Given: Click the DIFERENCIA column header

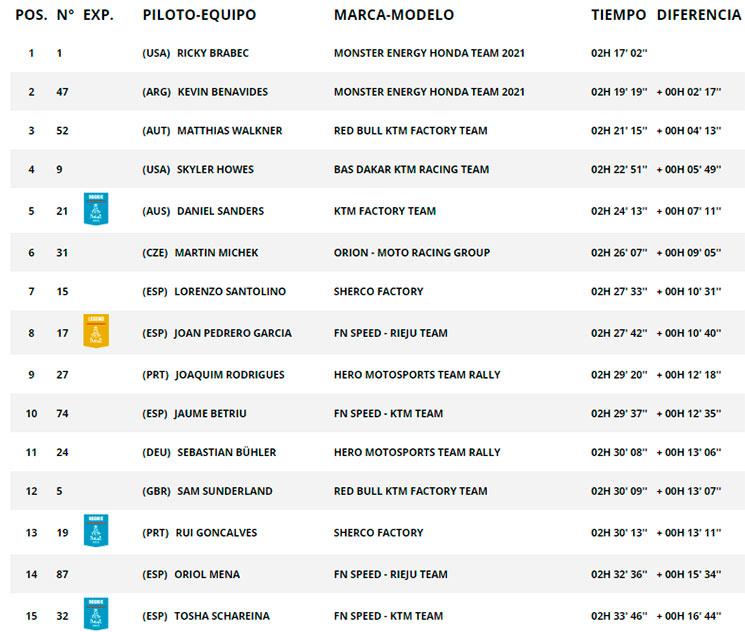Looking at the screenshot, I should point(699,15).
